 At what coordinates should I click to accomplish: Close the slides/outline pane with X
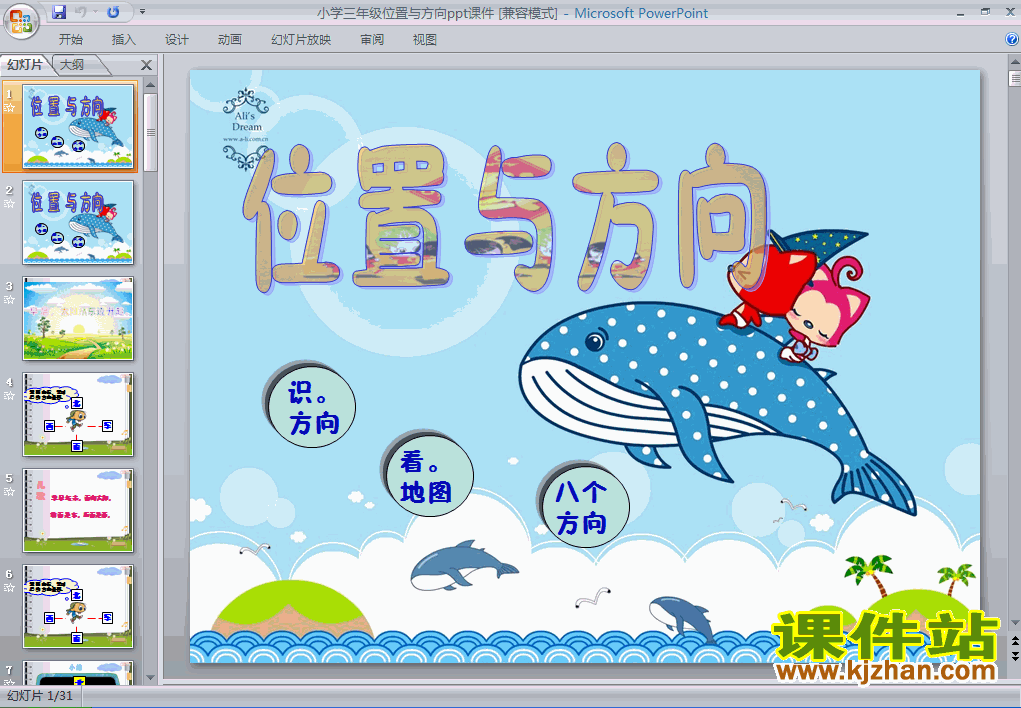coord(147,65)
